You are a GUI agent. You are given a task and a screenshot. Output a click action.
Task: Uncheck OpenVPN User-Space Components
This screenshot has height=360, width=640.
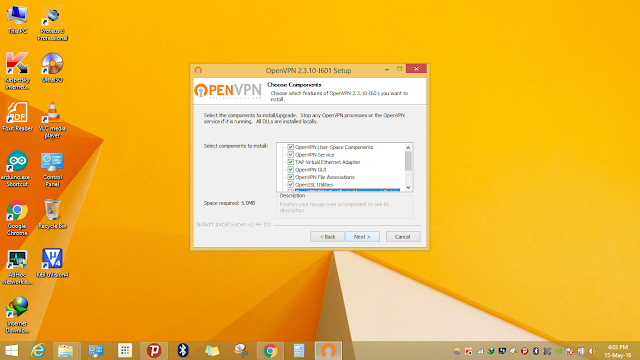pos(291,147)
